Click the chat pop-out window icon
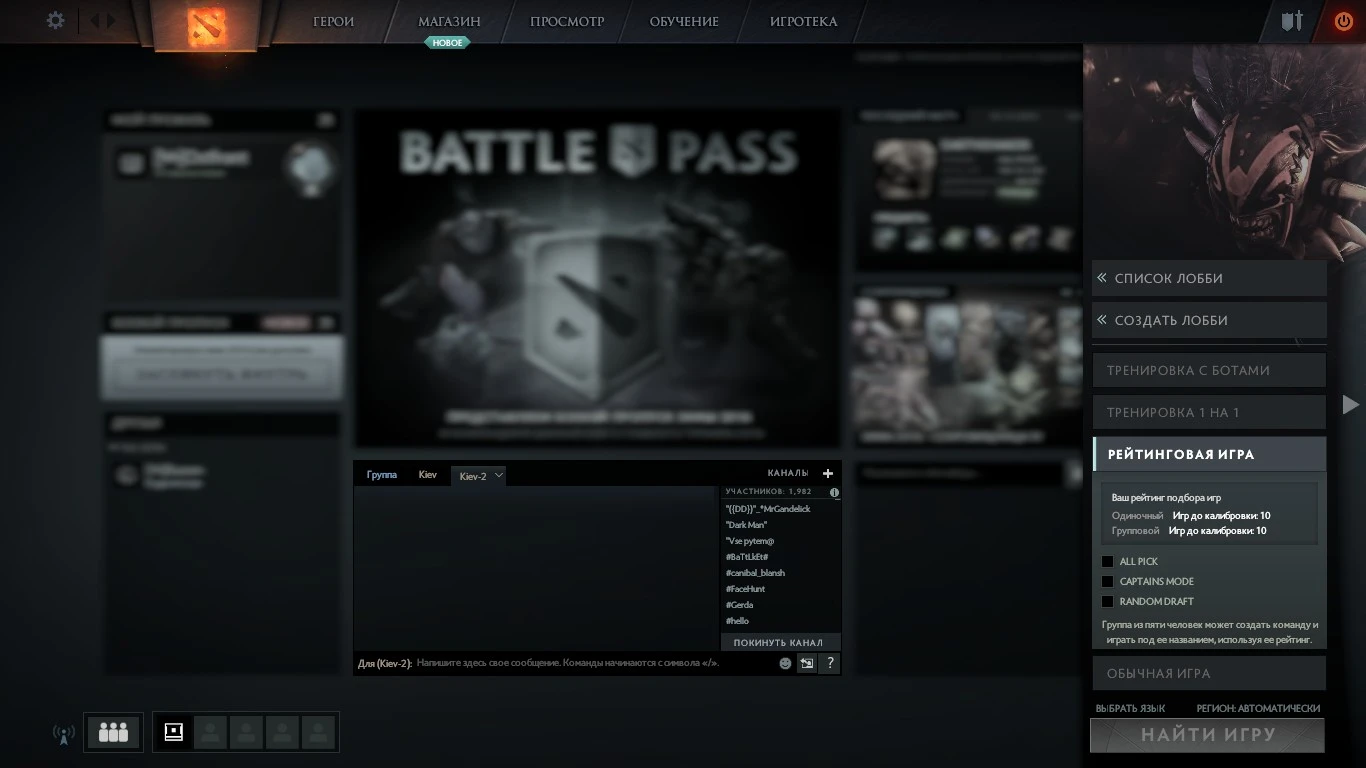 point(807,663)
